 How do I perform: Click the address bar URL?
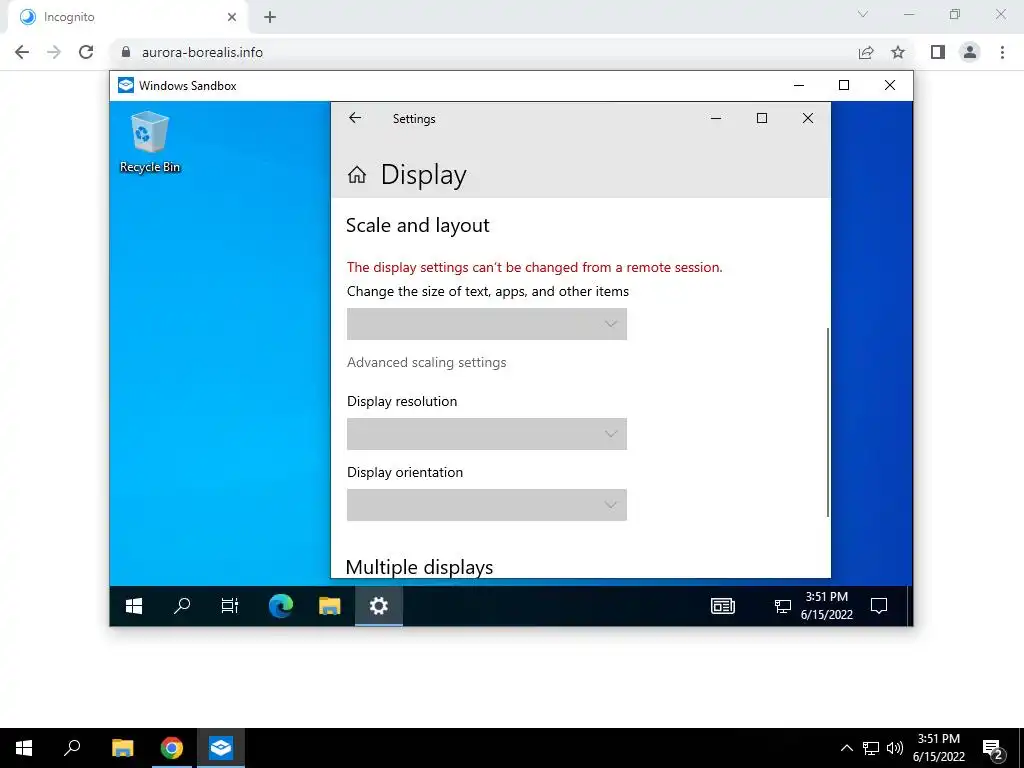click(x=202, y=52)
